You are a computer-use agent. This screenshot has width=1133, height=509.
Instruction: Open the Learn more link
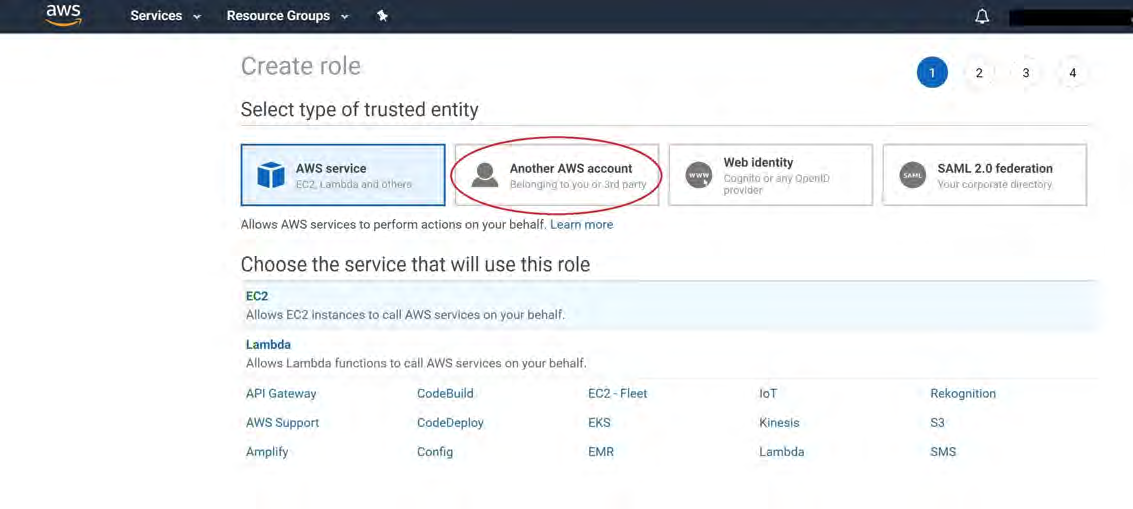tap(582, 225)
